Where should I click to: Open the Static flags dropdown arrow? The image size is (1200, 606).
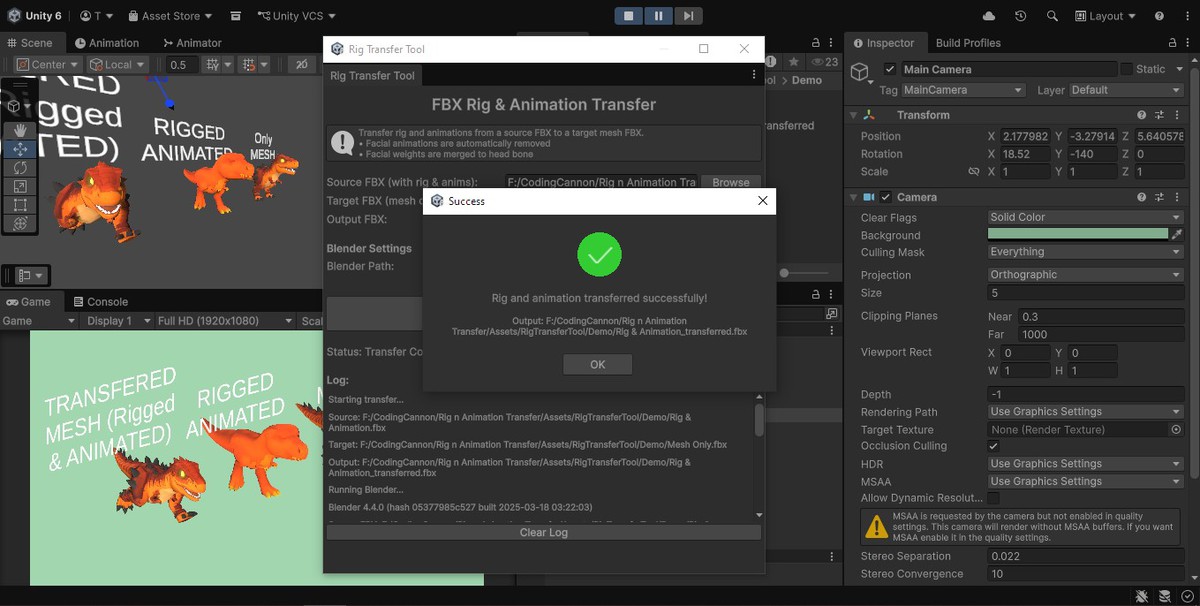pyautogui.click(x=1180, y=69)
